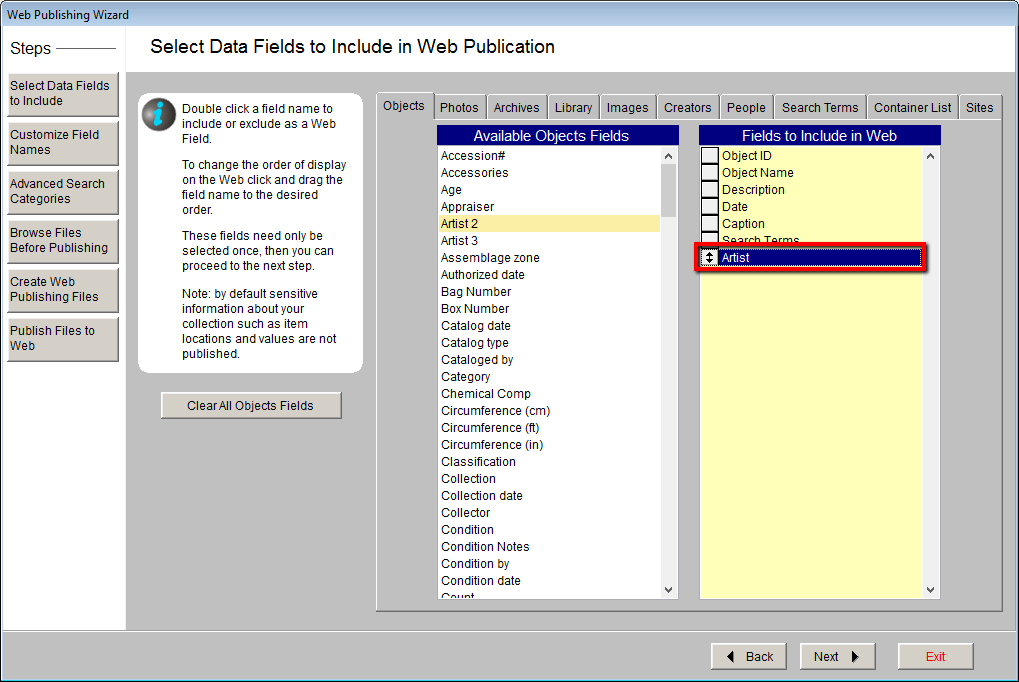Click up arrow of Fields to Include scrollbar

(931, 156)
